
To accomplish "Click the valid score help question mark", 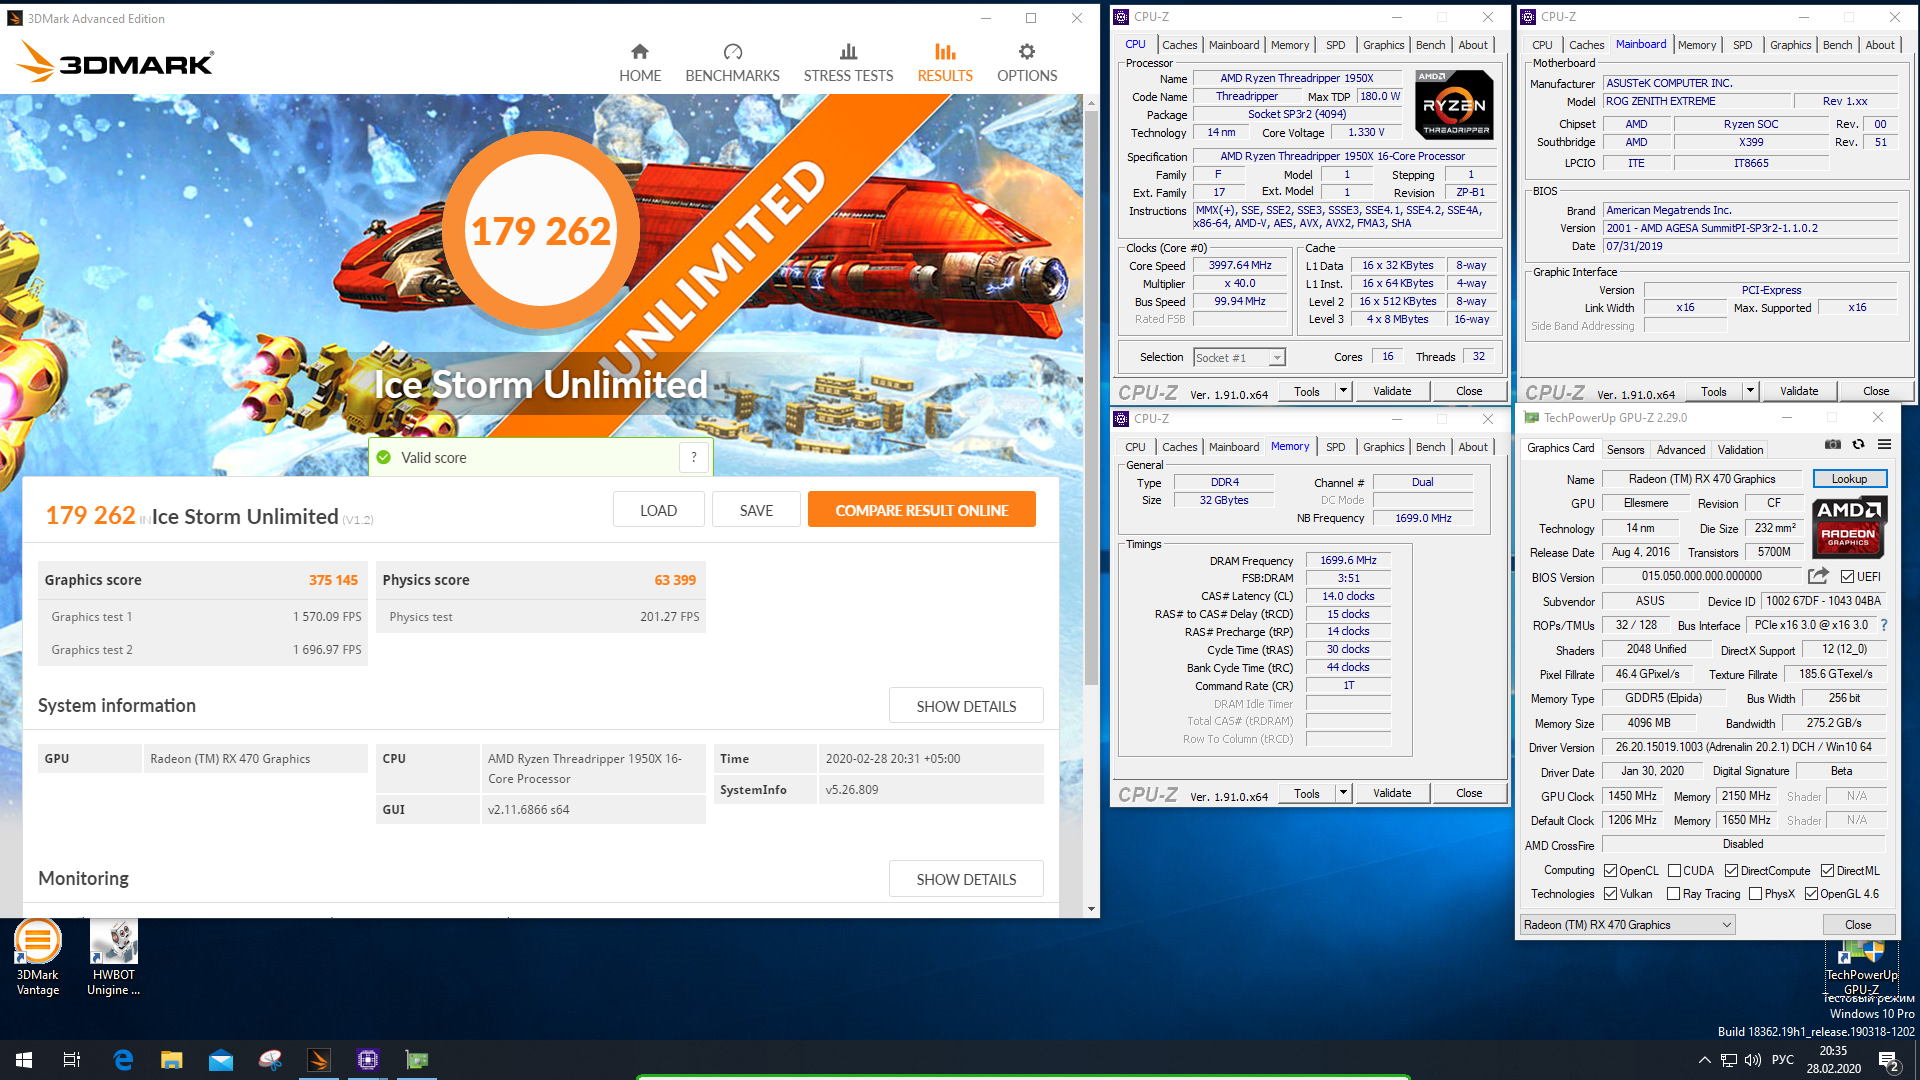I will click(694, 457).
